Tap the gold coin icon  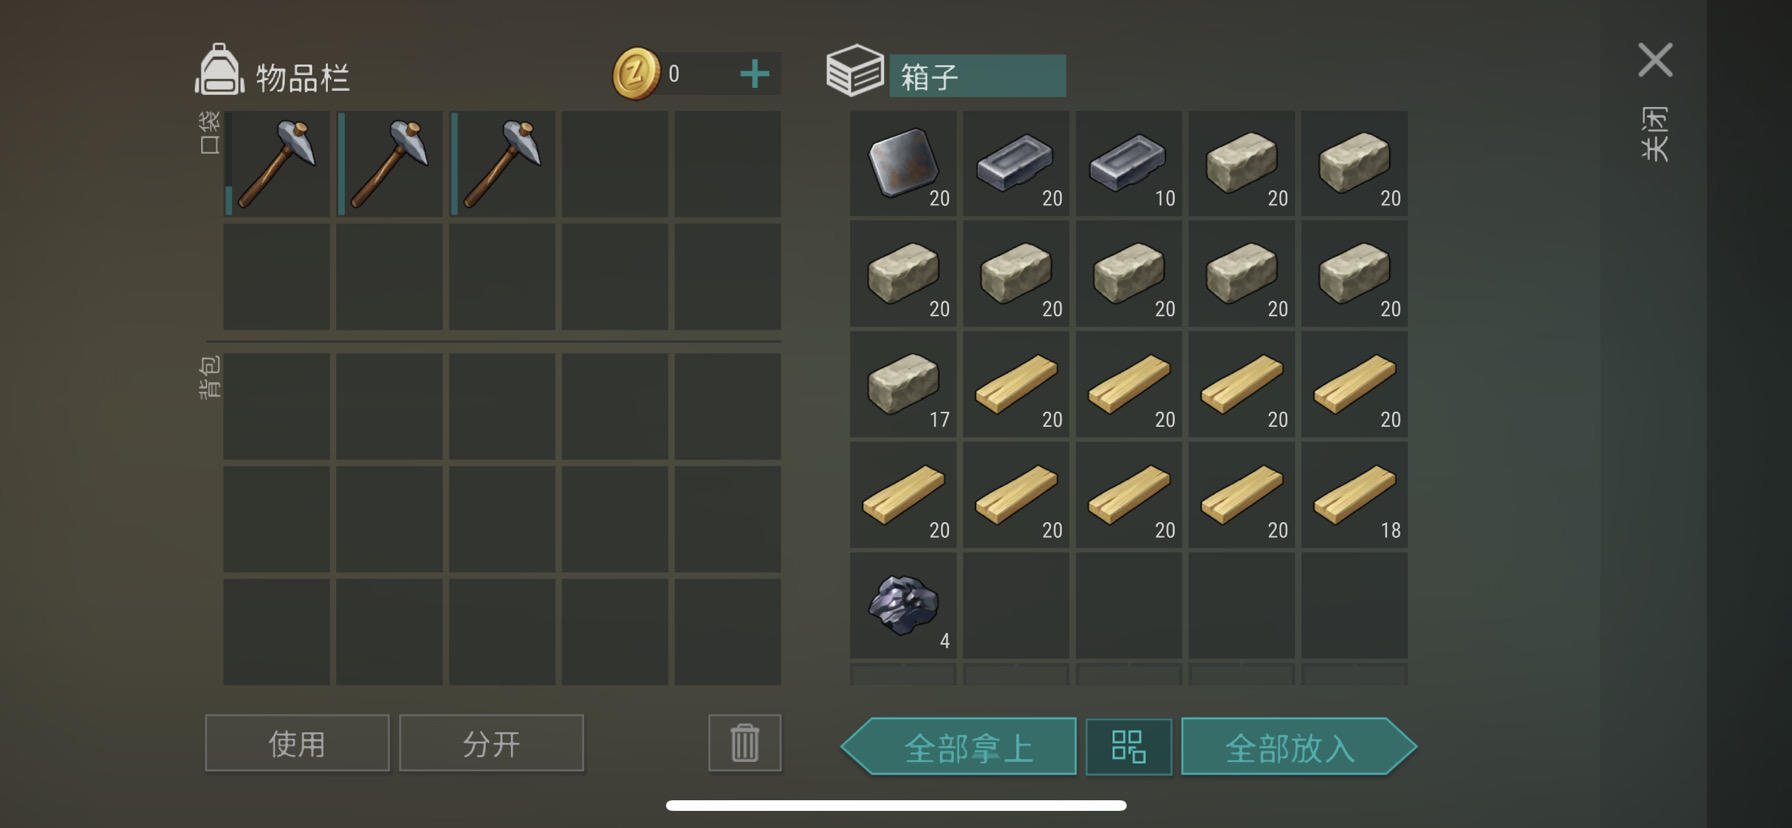pos(636,74)
